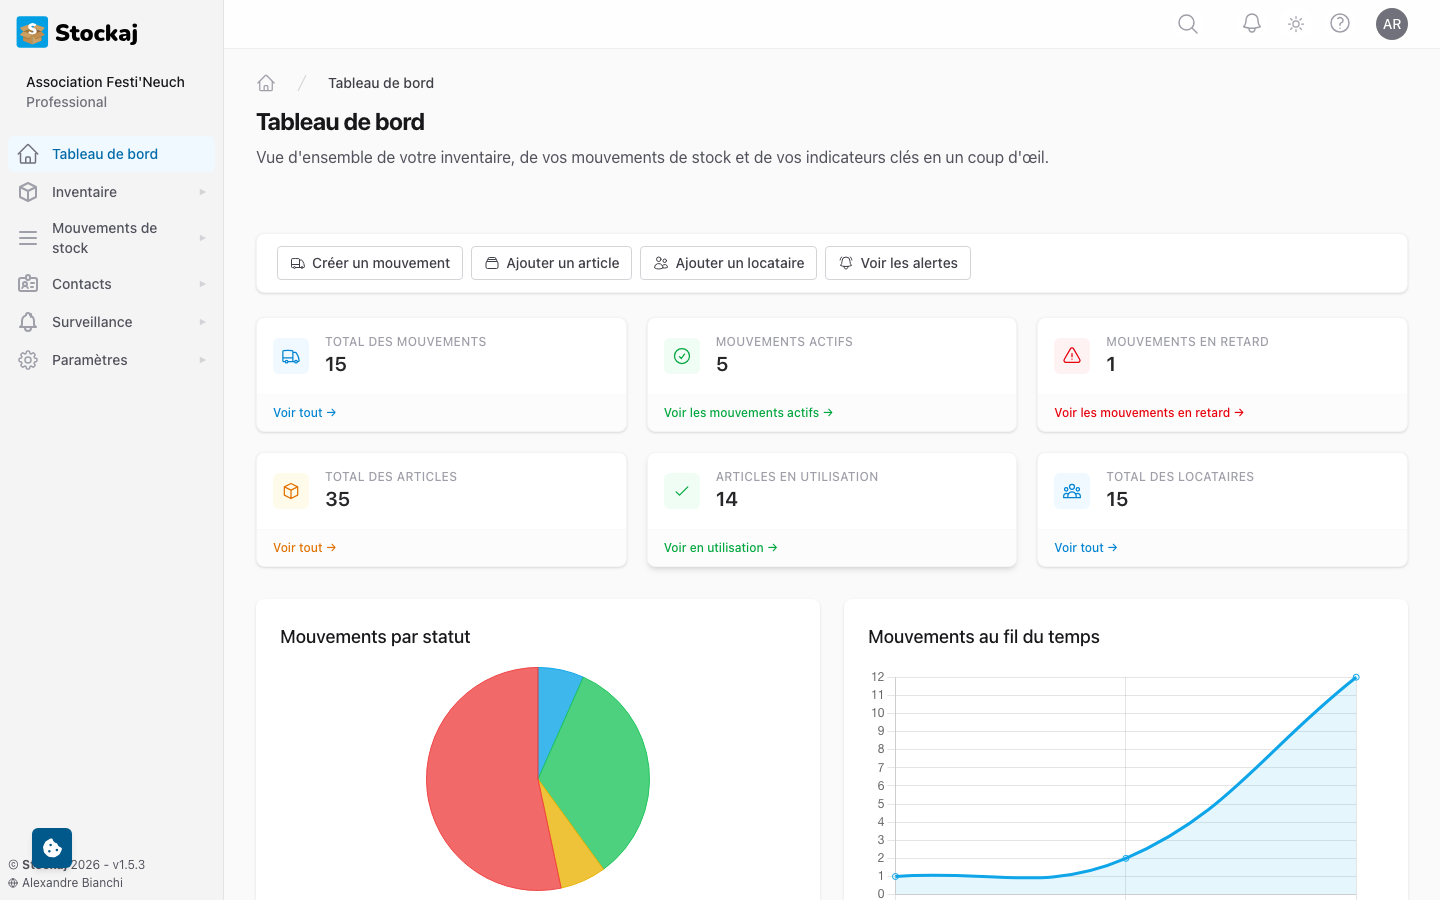Click the Stockaj logo icon
1440x900 pixels.
click(32, 32)
